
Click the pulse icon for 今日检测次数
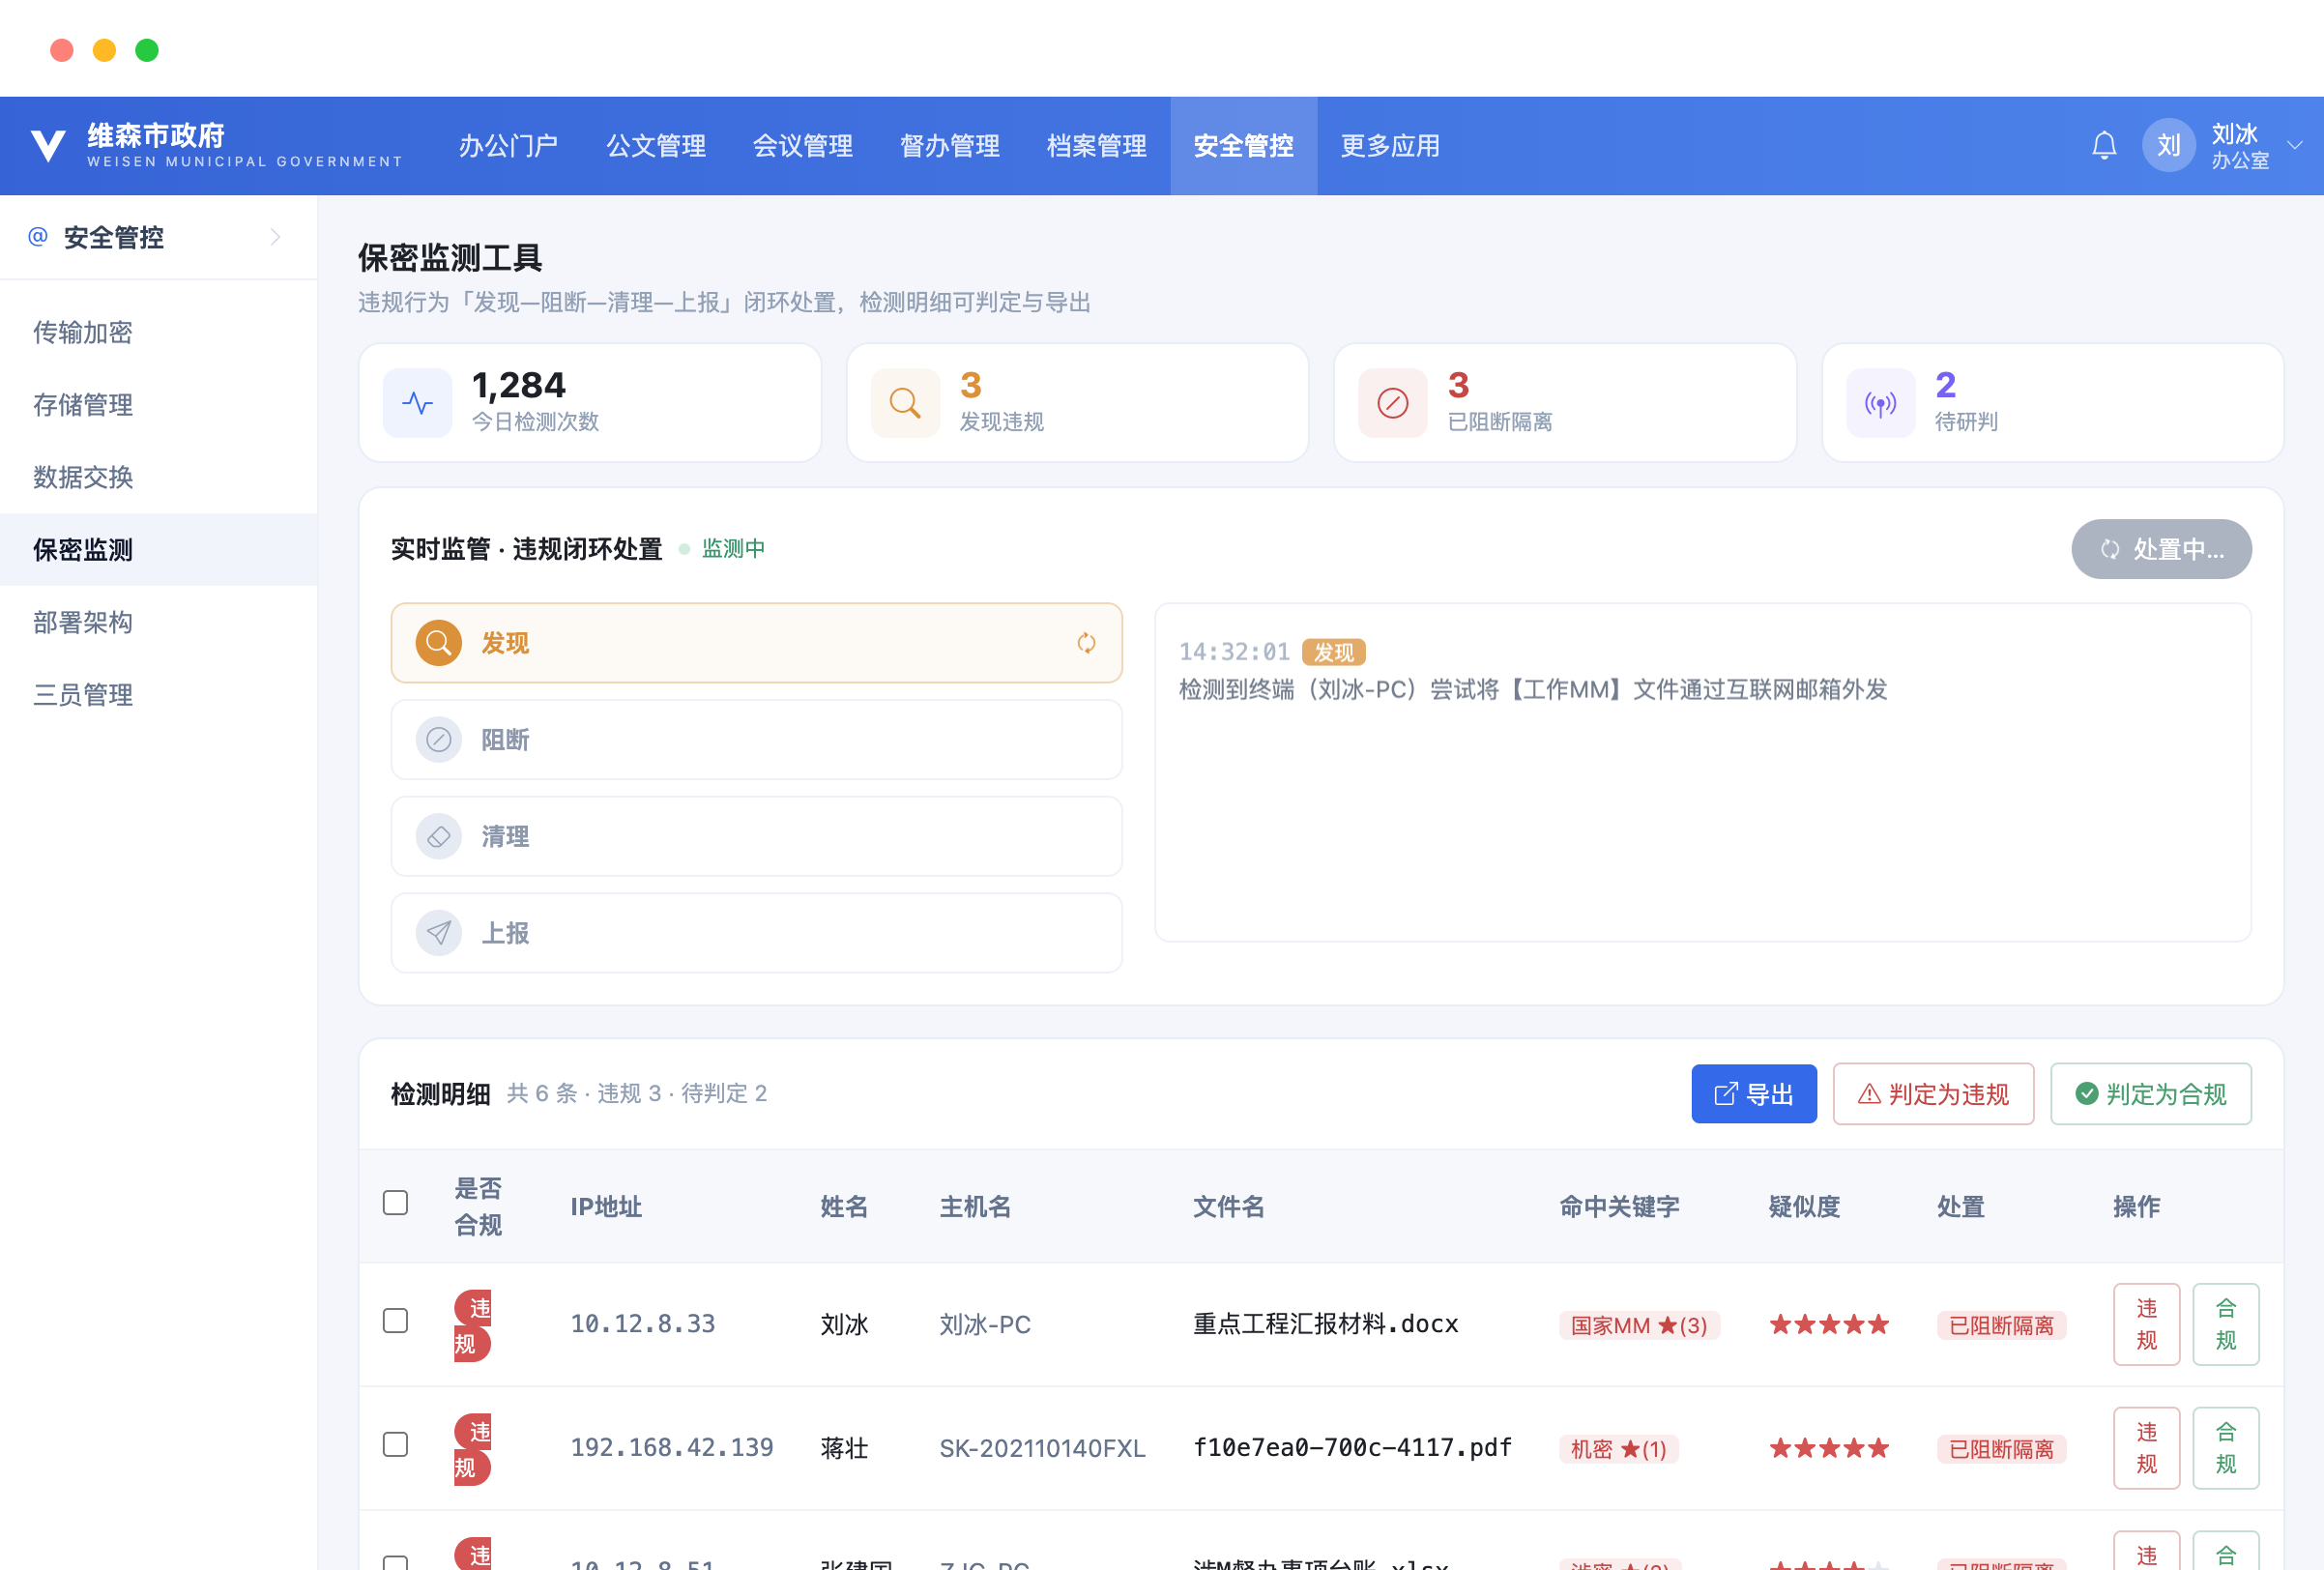pyautogui.click(x=418, y=403)
